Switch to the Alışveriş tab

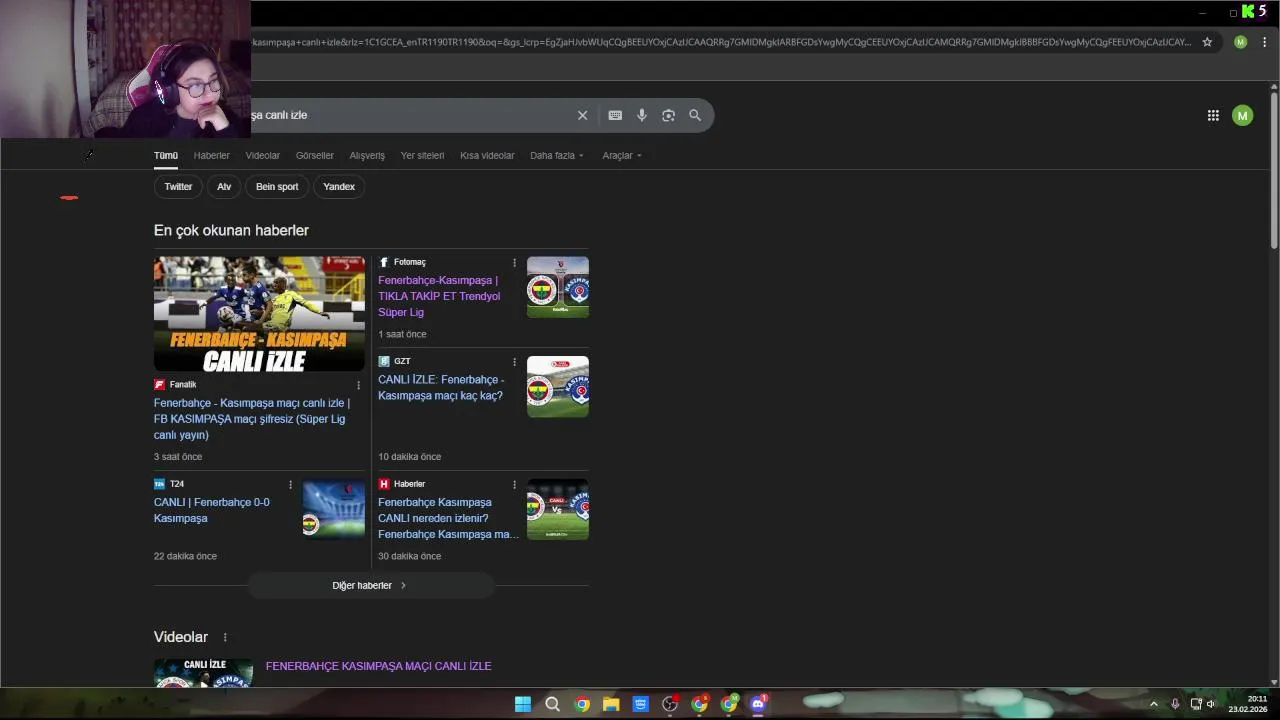(367, 156)
